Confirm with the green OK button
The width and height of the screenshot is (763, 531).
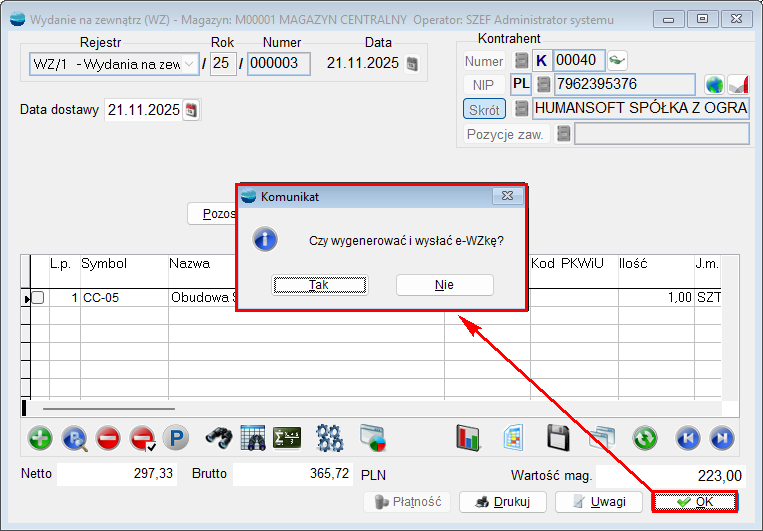tap(695, 502)
